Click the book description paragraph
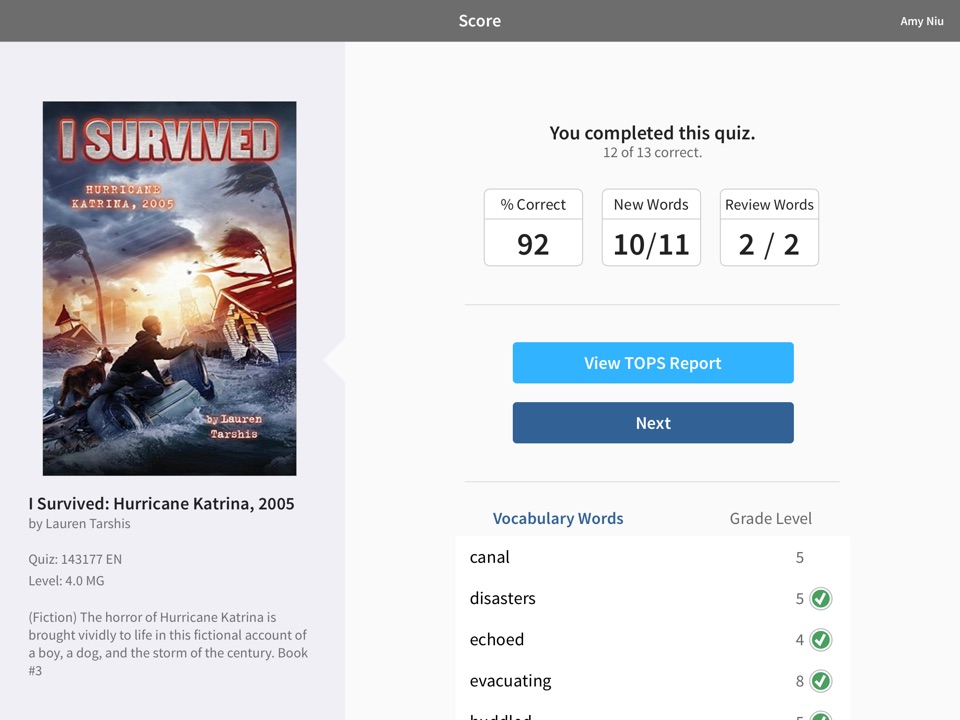Viewport: 960px width, 720px height. coord(168,643)
